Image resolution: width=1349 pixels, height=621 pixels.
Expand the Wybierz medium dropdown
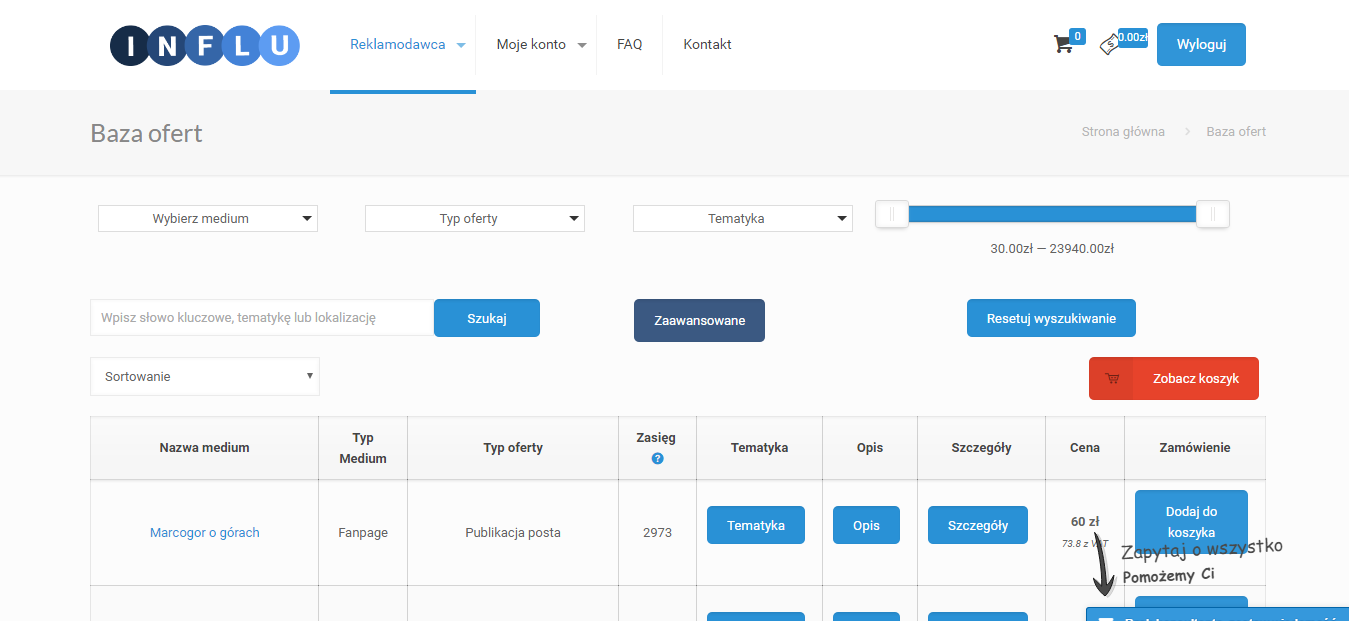click(208, 218)
